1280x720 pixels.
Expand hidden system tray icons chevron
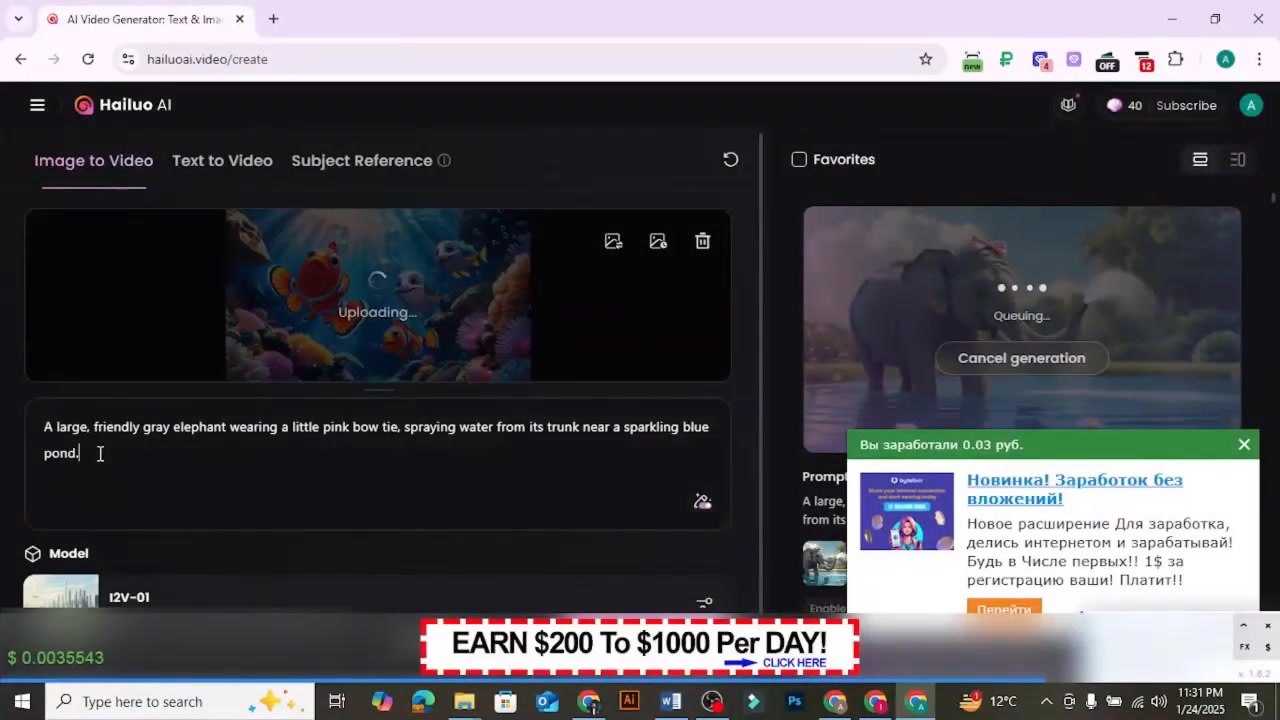(x=1046, y=701)
